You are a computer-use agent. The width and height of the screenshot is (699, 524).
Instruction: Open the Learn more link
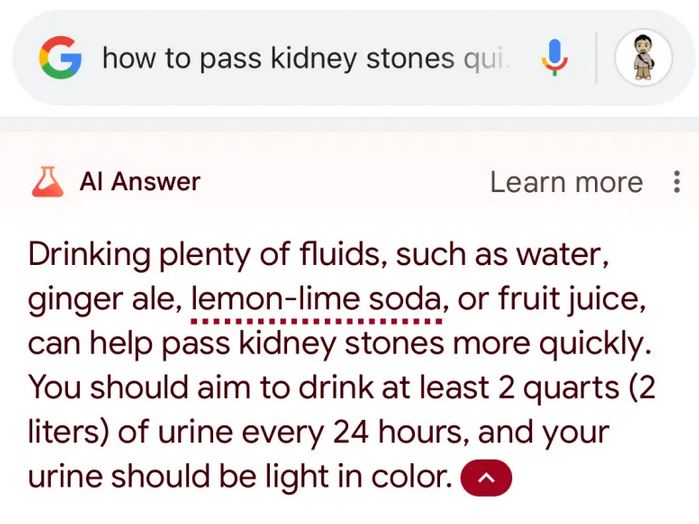tap(566, 182)
